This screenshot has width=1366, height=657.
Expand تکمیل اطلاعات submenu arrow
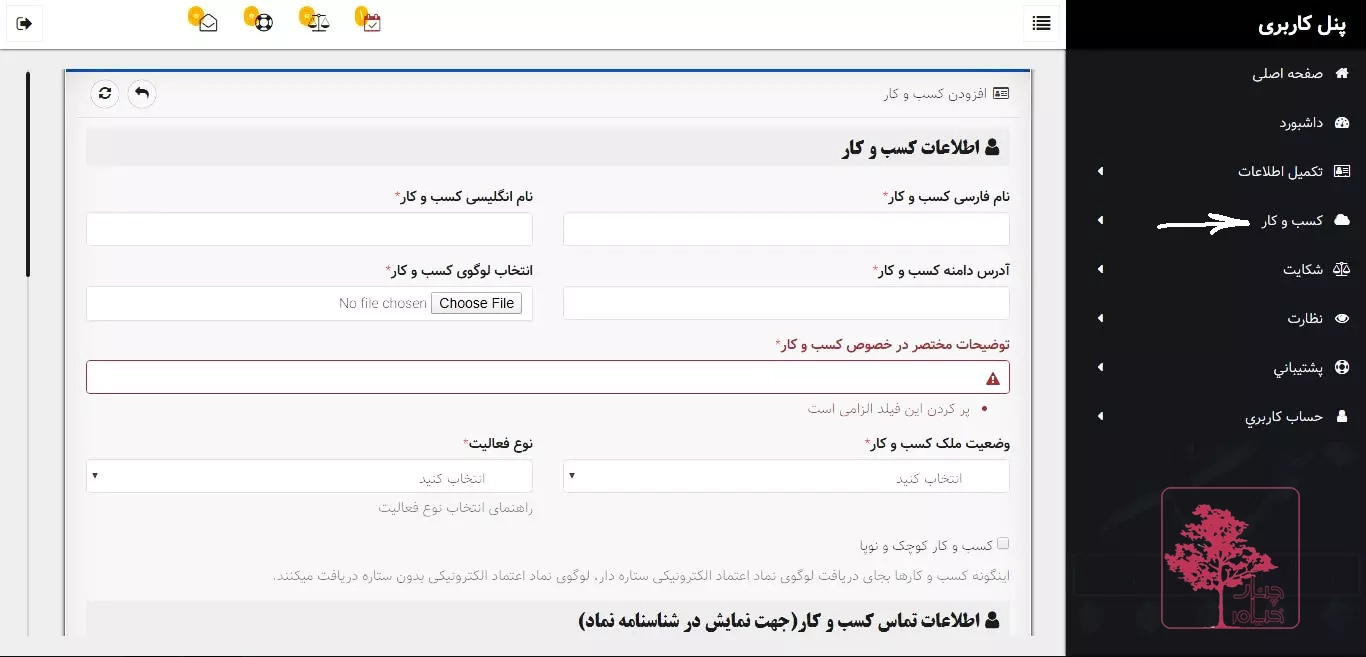click(x=1100, y=172)
